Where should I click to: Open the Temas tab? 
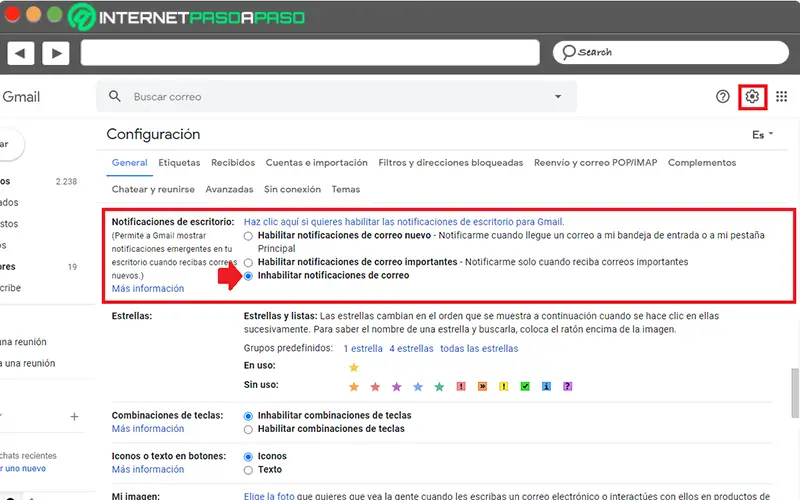pos(346,189)
